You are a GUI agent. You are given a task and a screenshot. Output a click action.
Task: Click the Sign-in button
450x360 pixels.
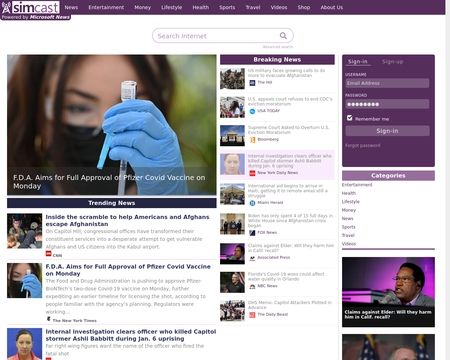(387, 131)
